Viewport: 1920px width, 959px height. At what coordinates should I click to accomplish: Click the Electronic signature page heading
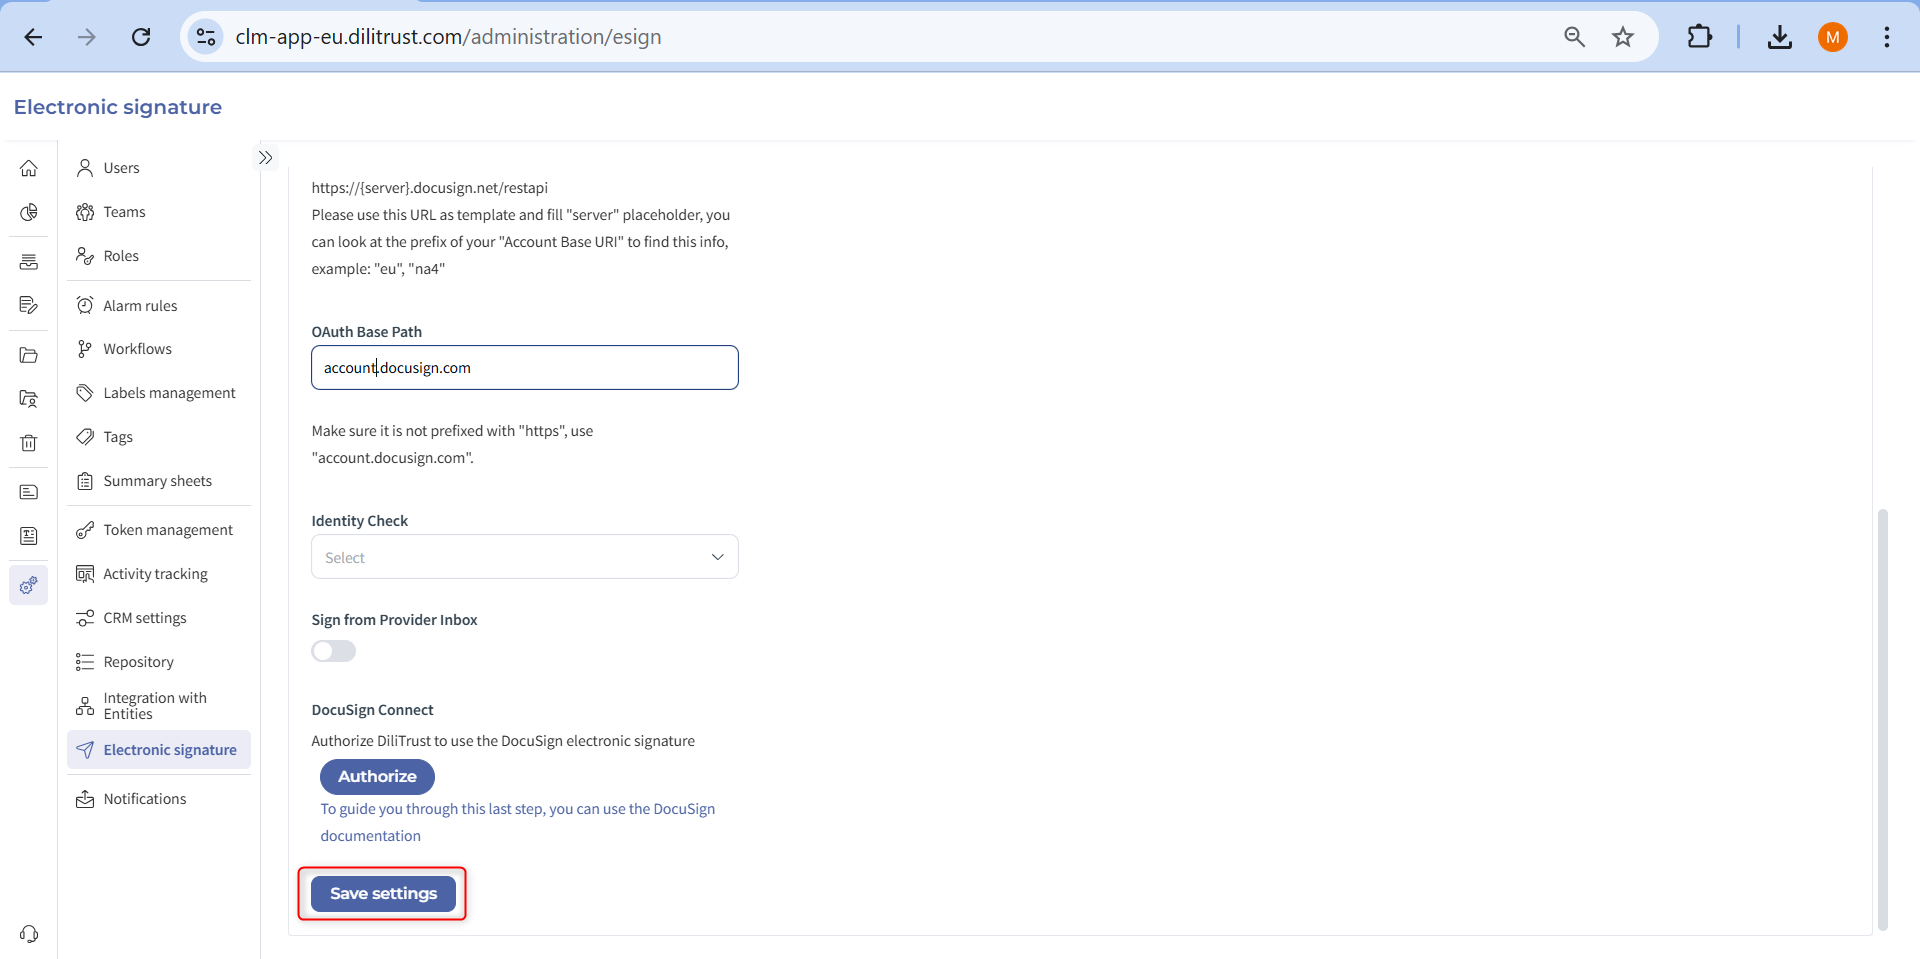click(x=118, y=107)
